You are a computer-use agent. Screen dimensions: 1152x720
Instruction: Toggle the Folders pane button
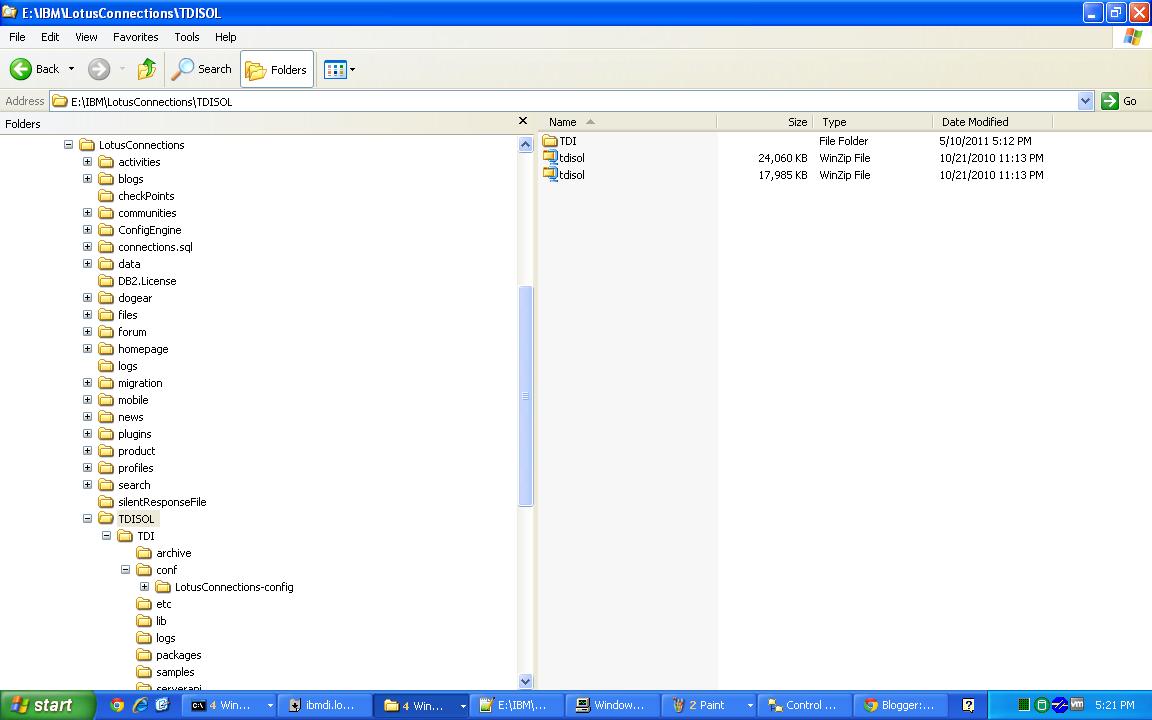[x=277, y=69]
